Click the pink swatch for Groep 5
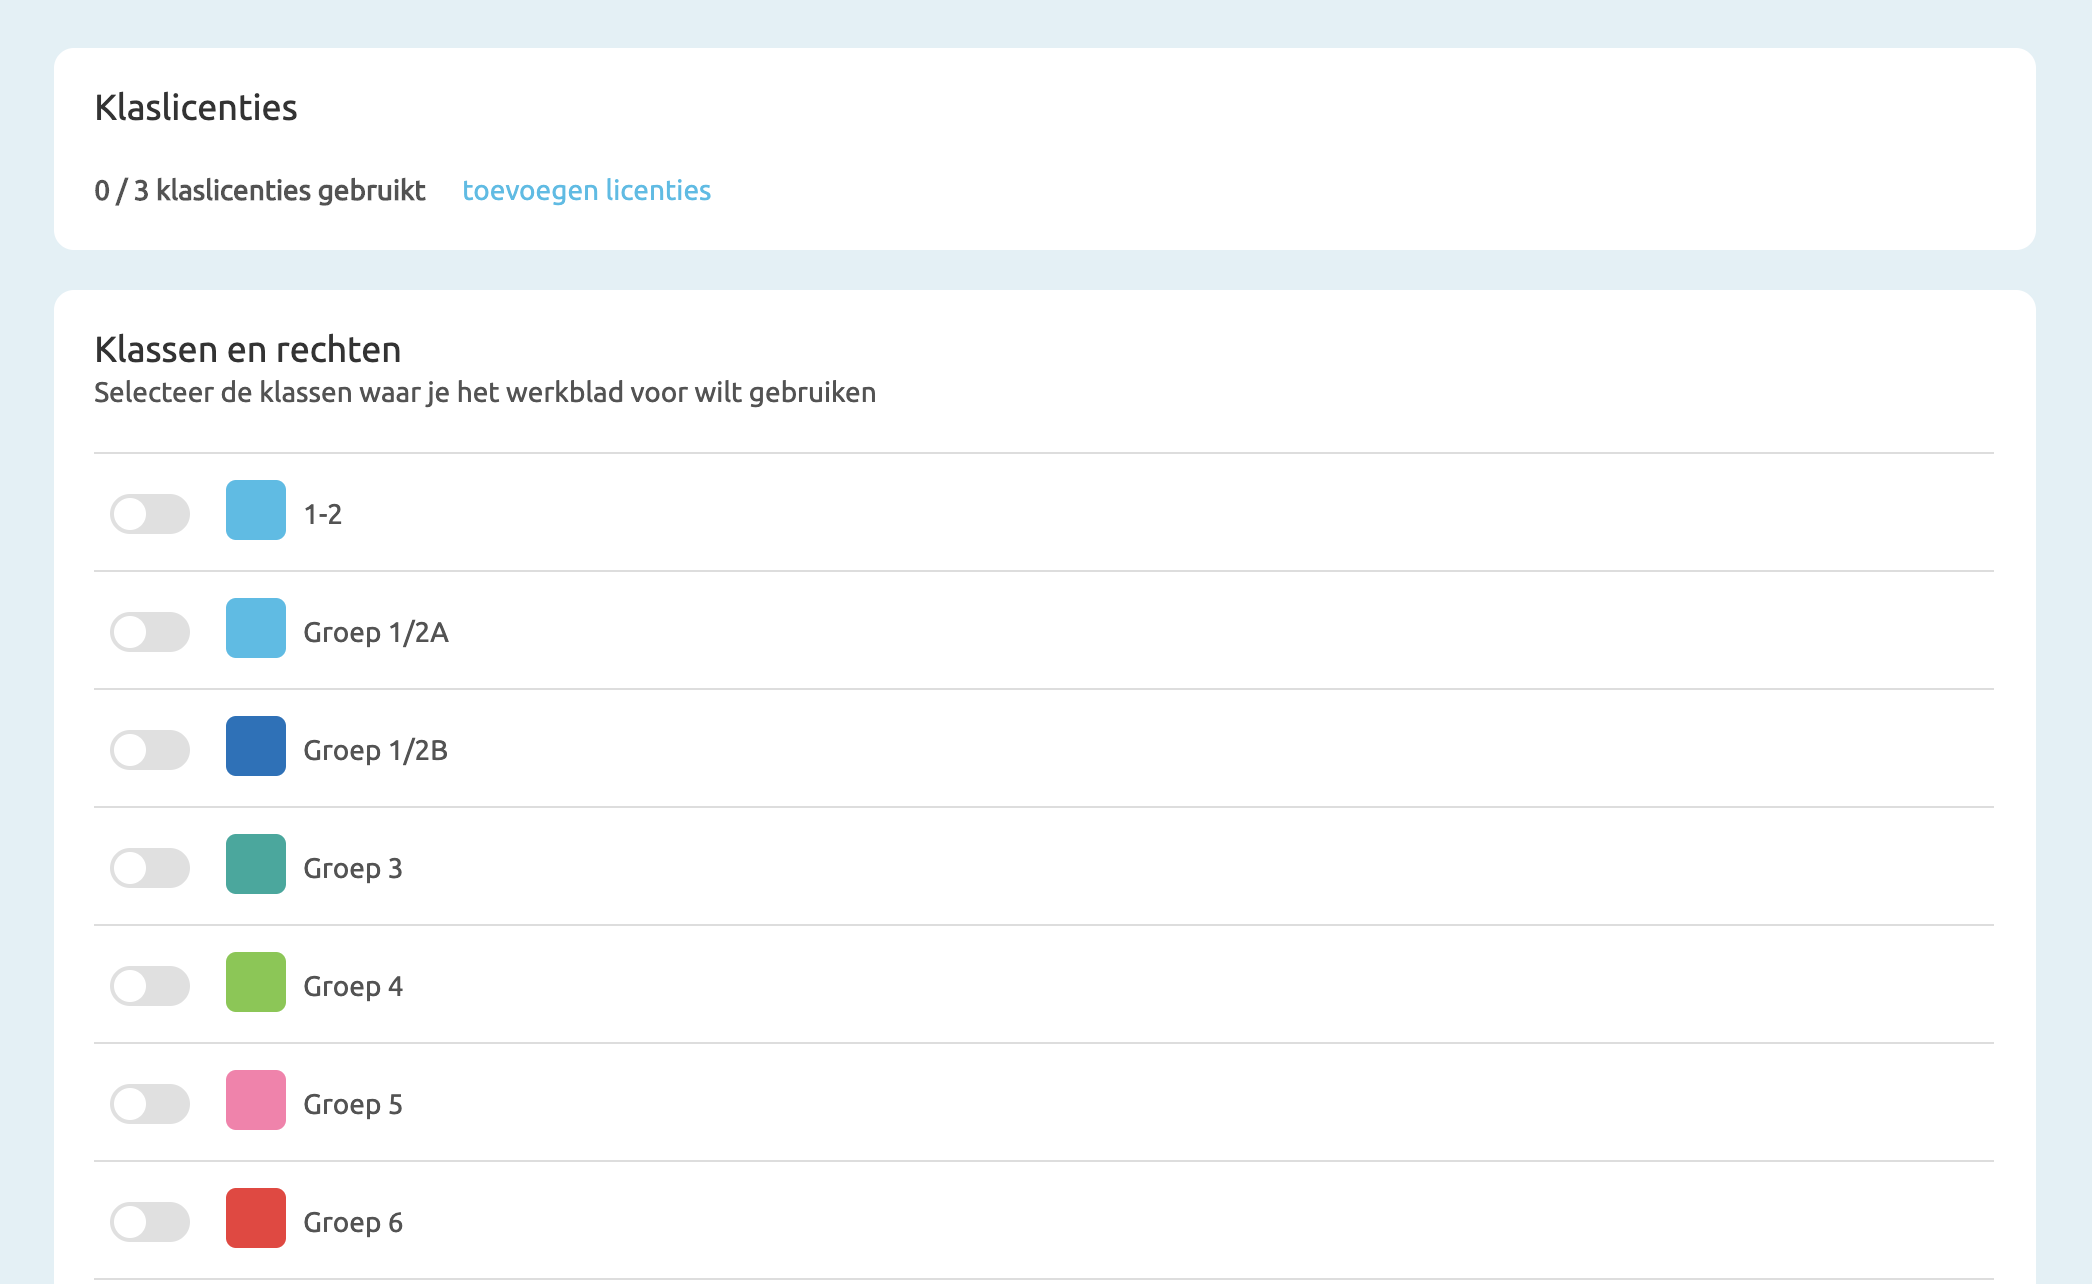Screen dimensions: 2092x1284 tap(255, 1103)
